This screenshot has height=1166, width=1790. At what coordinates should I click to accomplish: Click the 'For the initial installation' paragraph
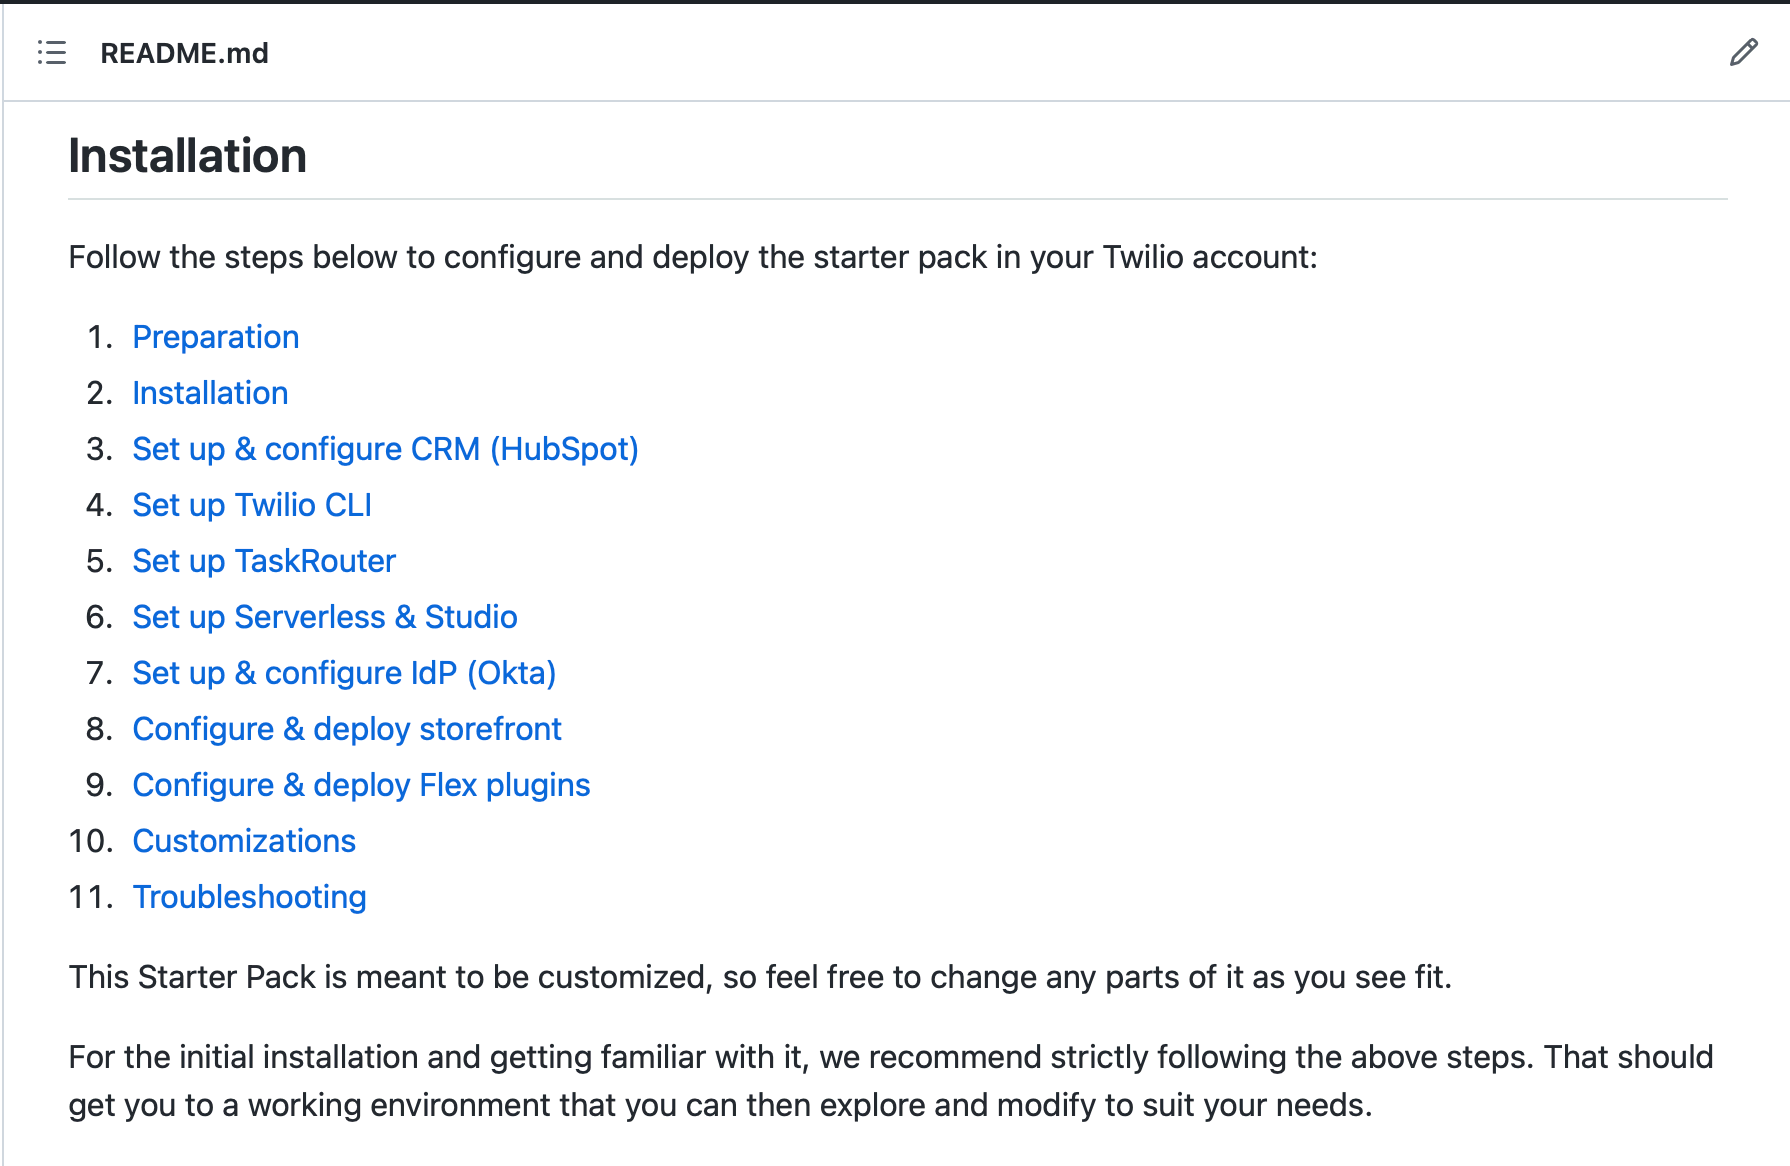(890, 1057)
